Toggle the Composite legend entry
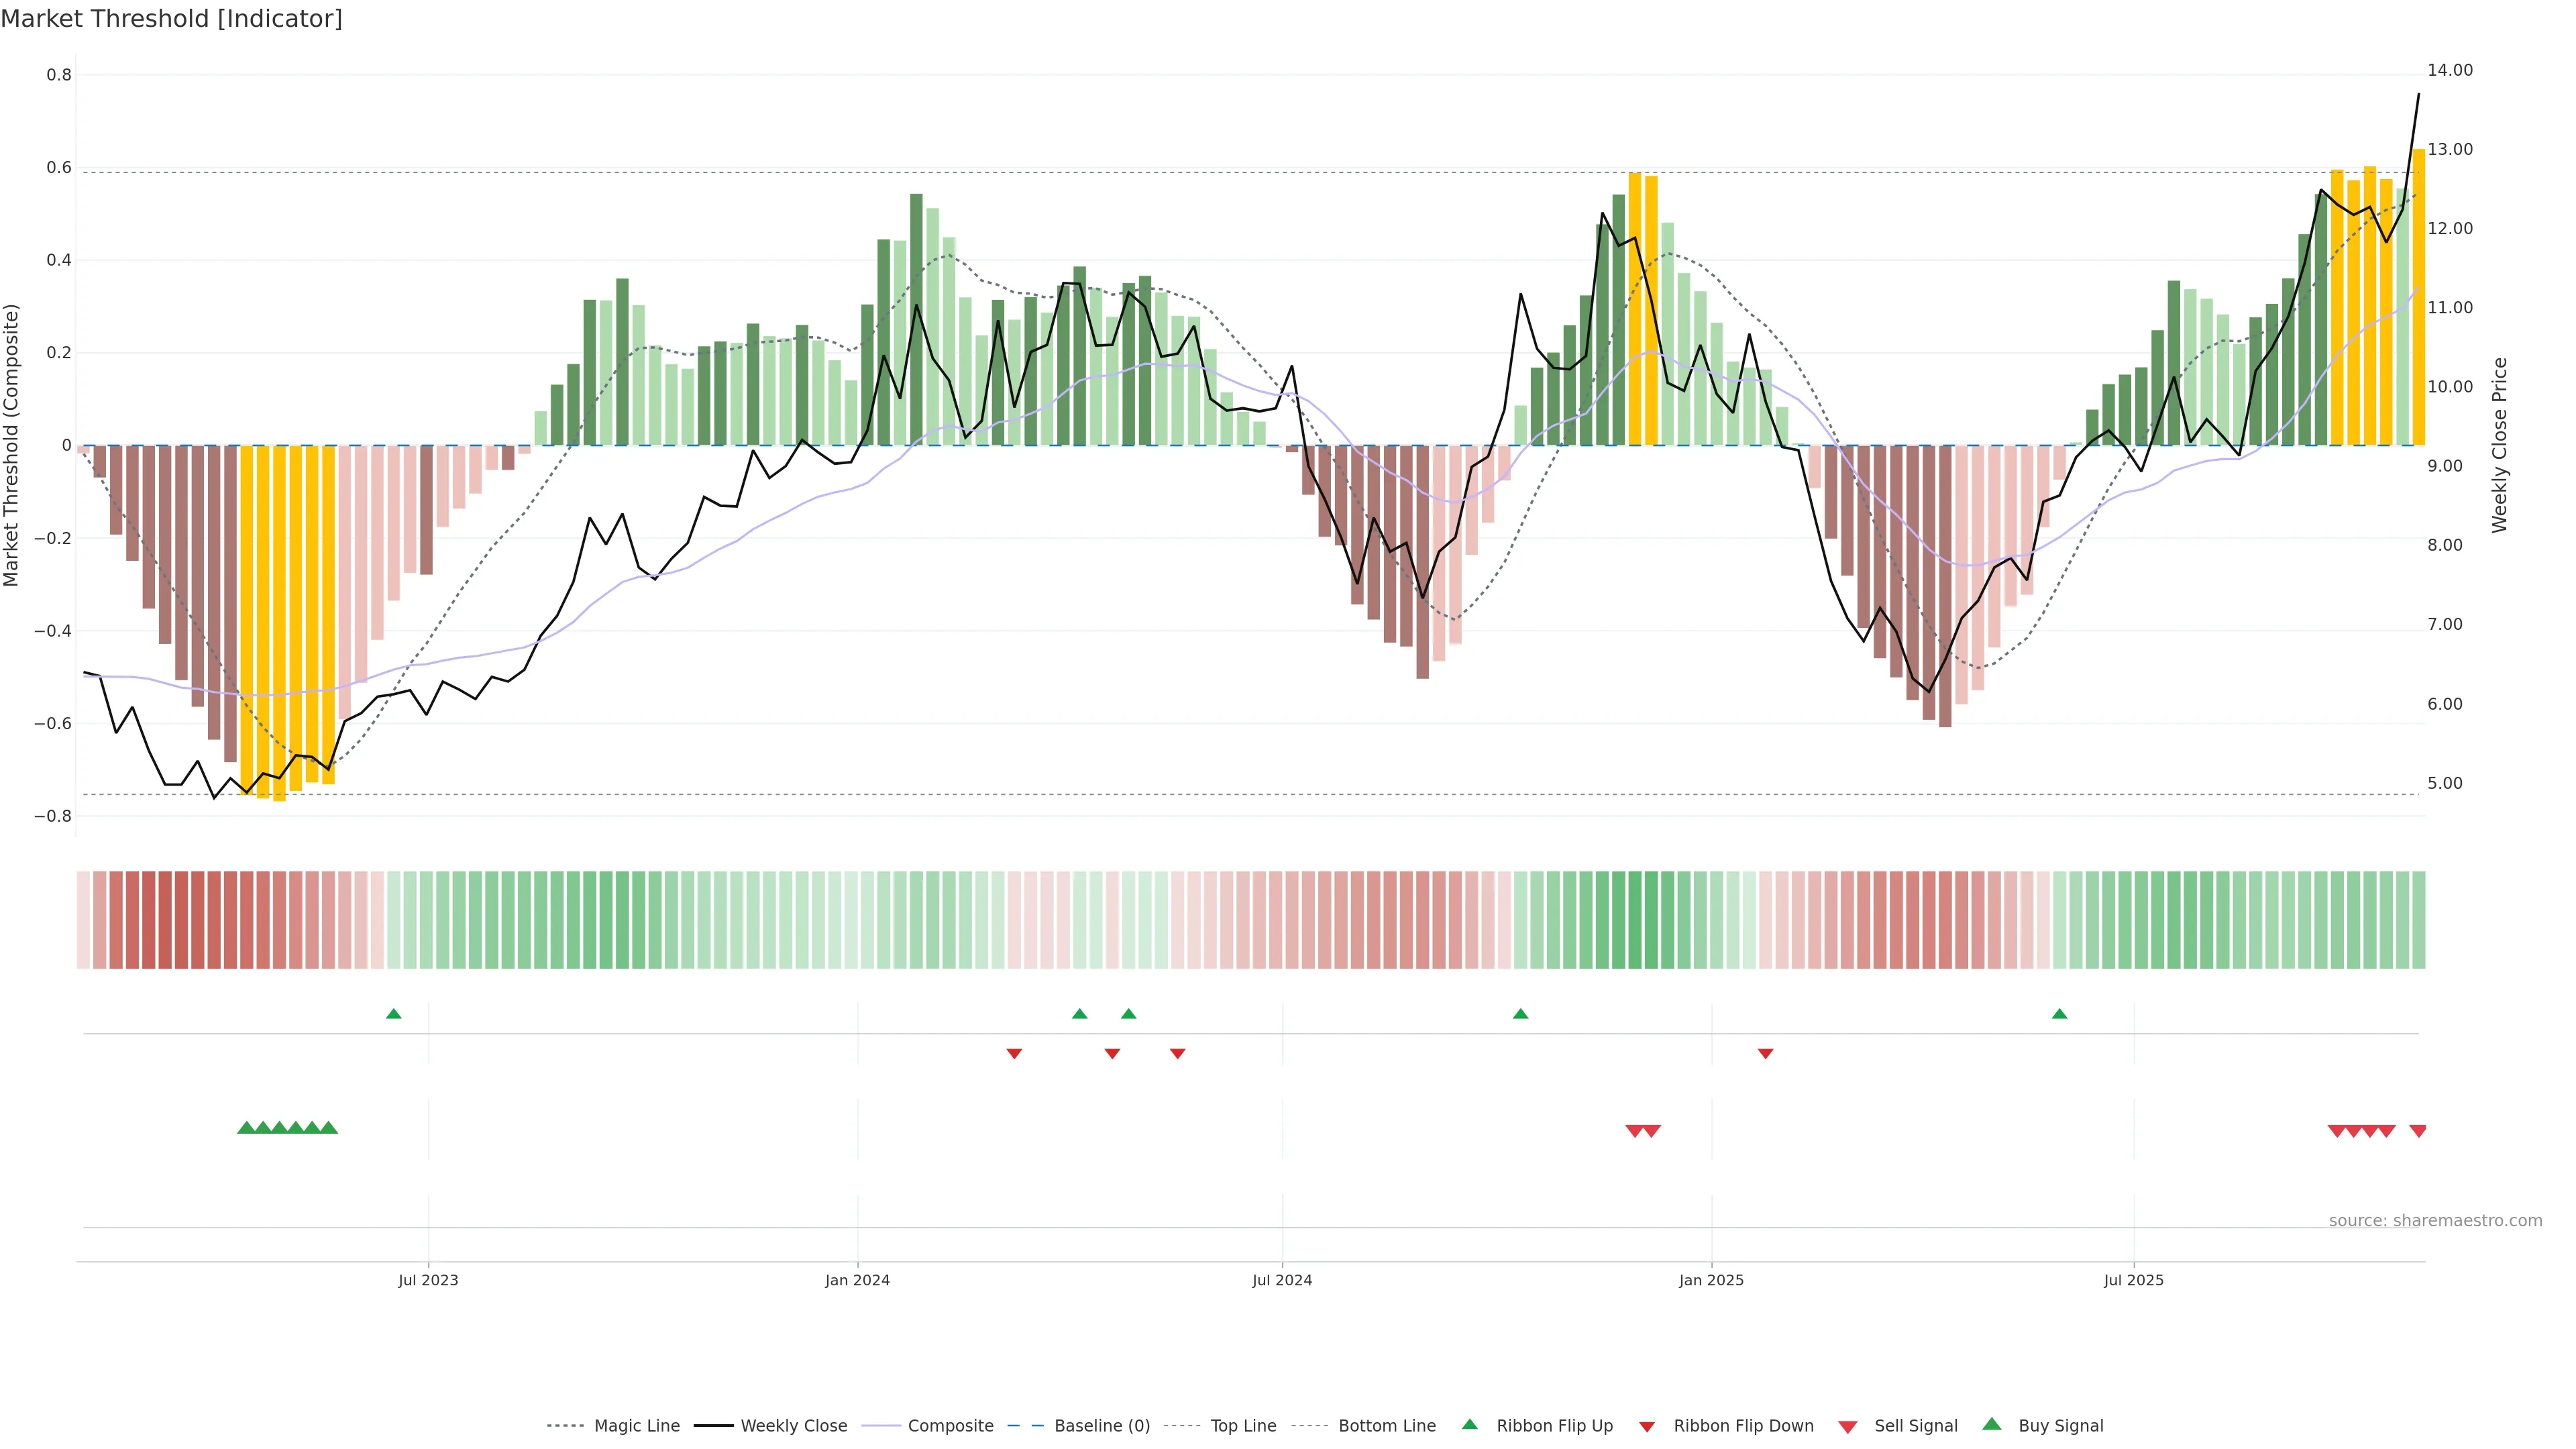The height and width of the screenshot is (1449, 2576). point(950,1426)
